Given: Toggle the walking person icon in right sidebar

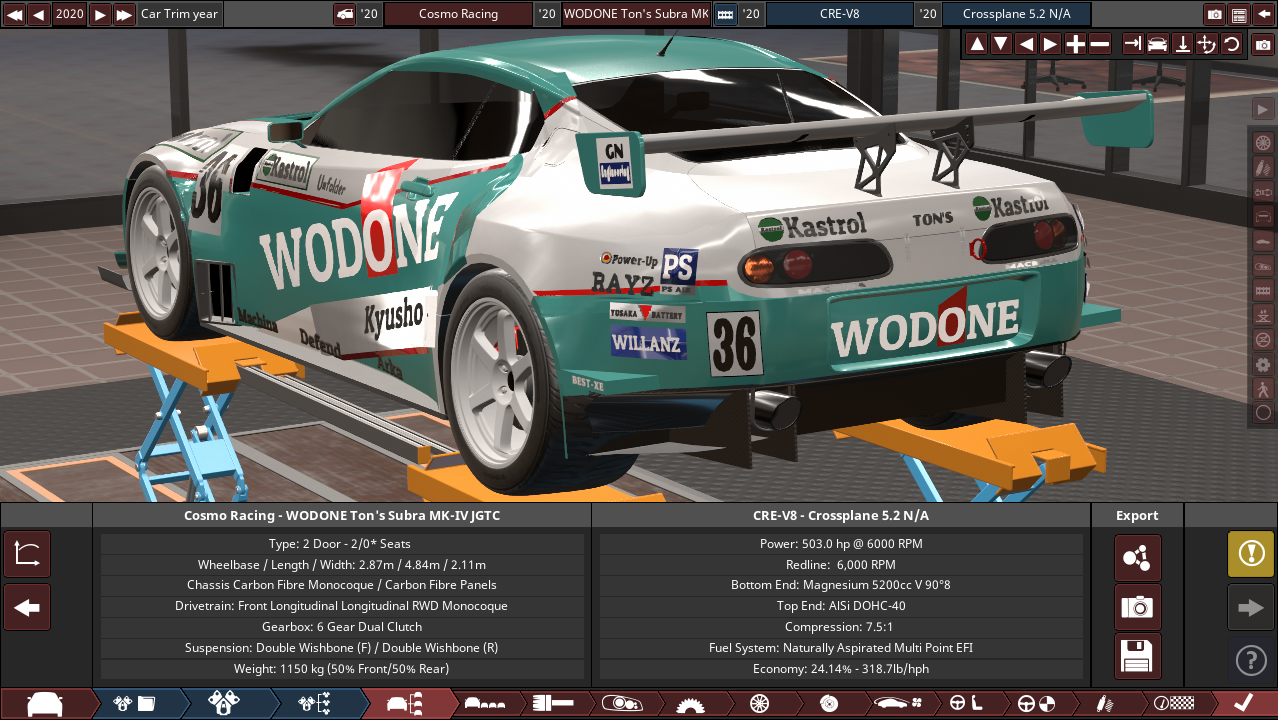Looking at the screenshot, I should point(1263,388).
